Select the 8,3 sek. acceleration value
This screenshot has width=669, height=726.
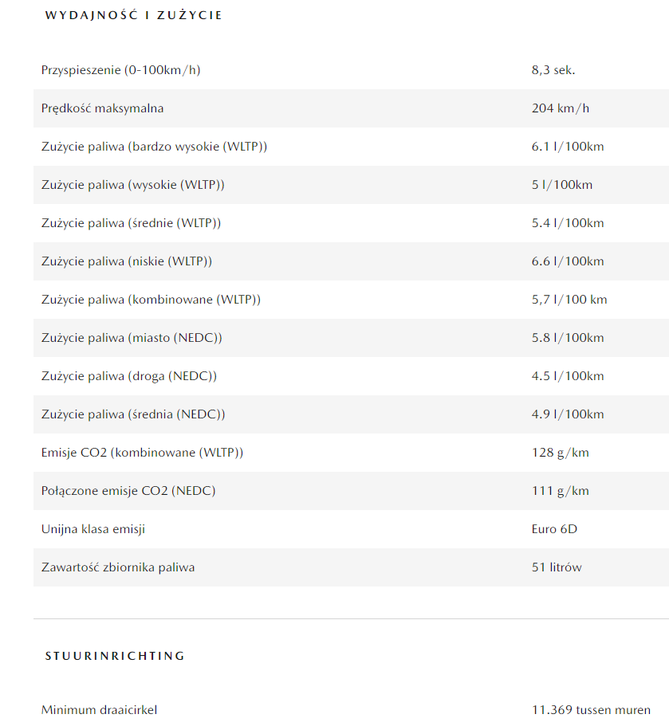tap(553, 70)
